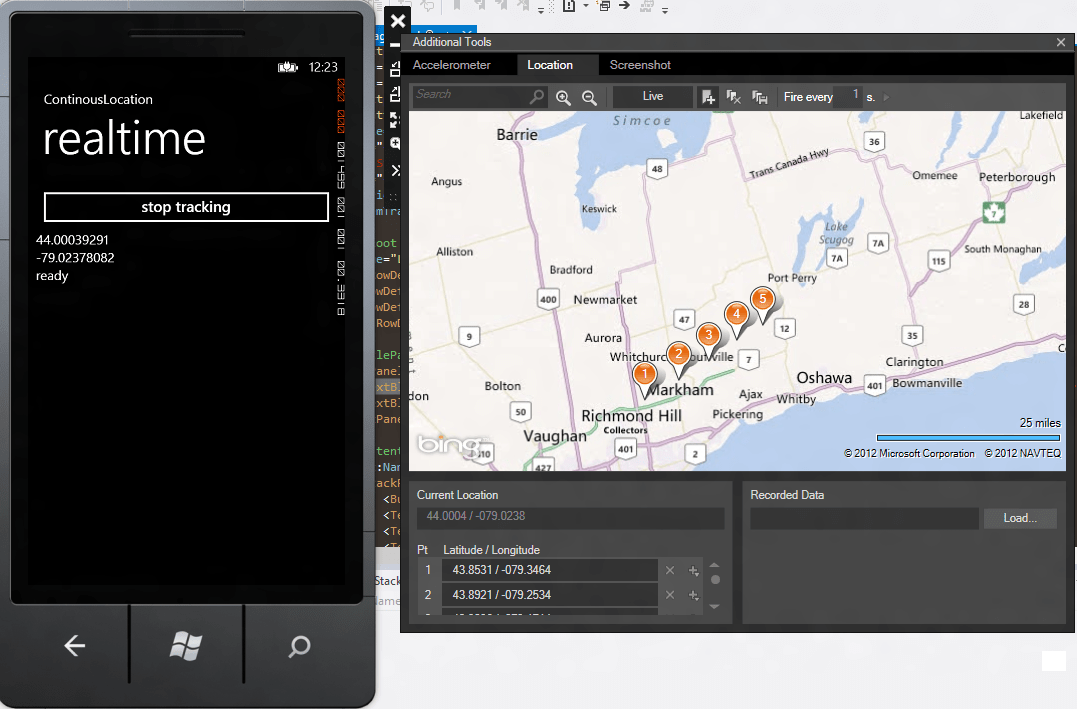Click the Newmarket label on map

[x=605, y=300]
